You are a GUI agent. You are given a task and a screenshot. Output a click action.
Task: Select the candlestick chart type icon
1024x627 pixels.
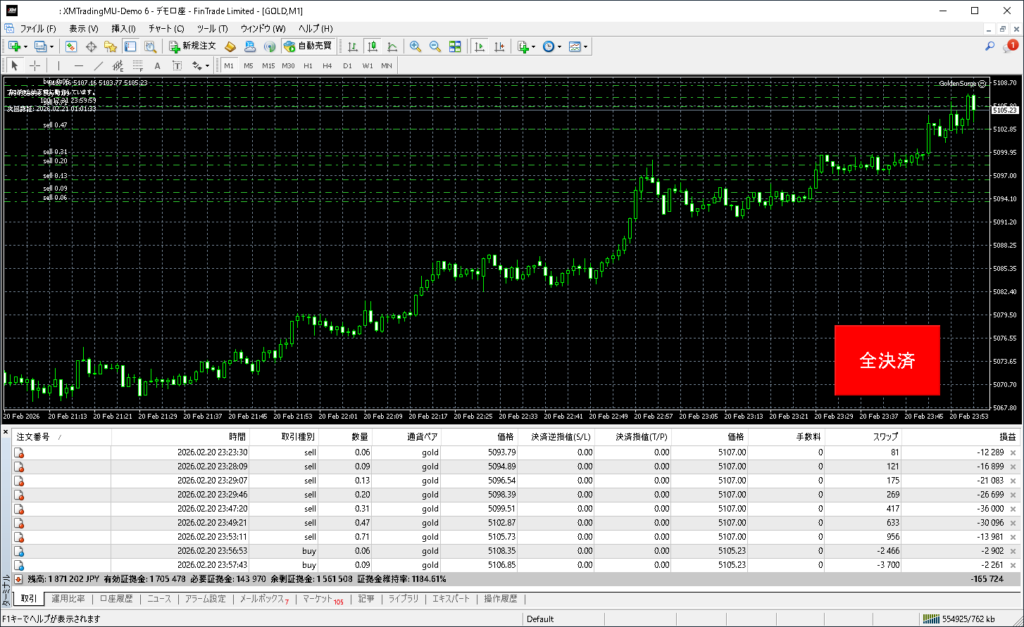tap(372, 46)
